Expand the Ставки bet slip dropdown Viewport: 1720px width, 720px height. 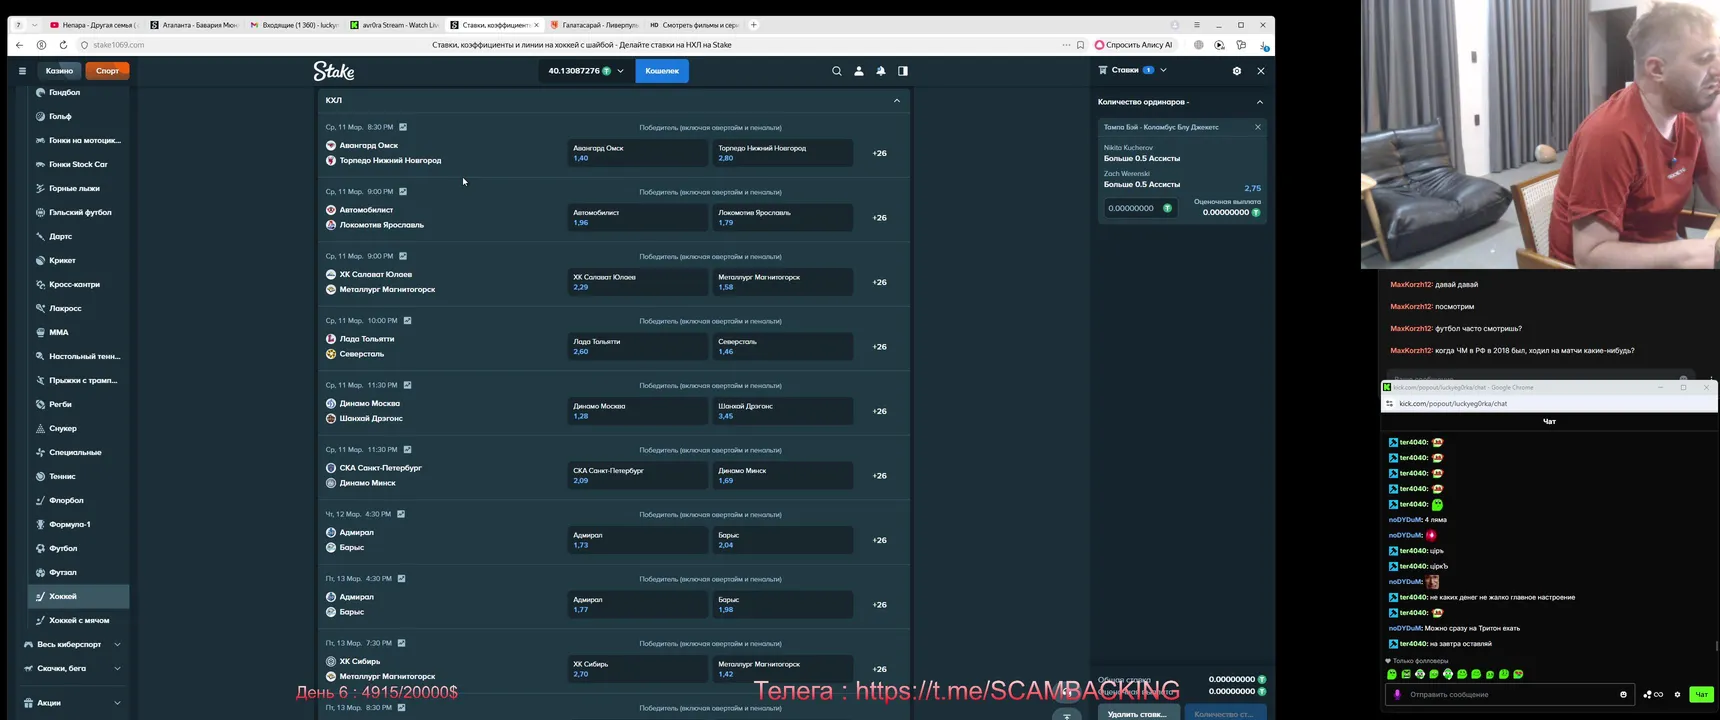coord(1163,70)
